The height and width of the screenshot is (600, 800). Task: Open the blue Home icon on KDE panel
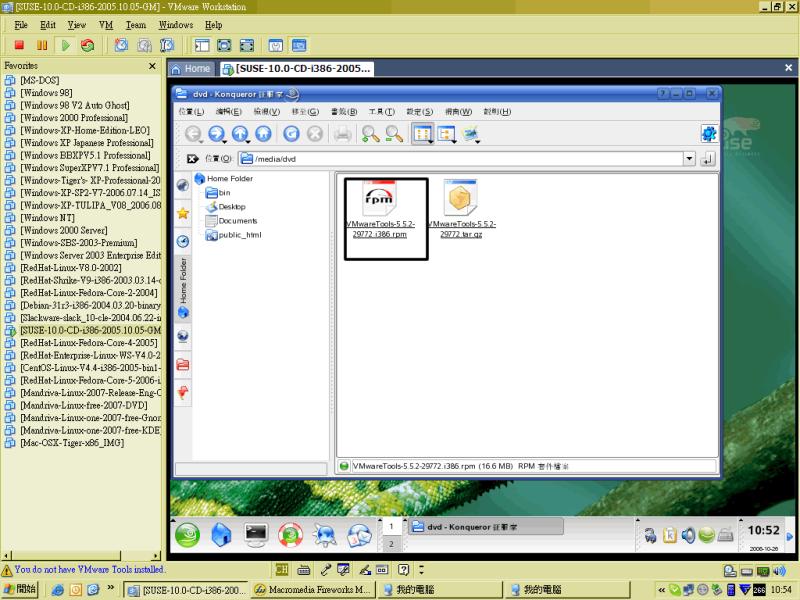click(x=221, y=535)
